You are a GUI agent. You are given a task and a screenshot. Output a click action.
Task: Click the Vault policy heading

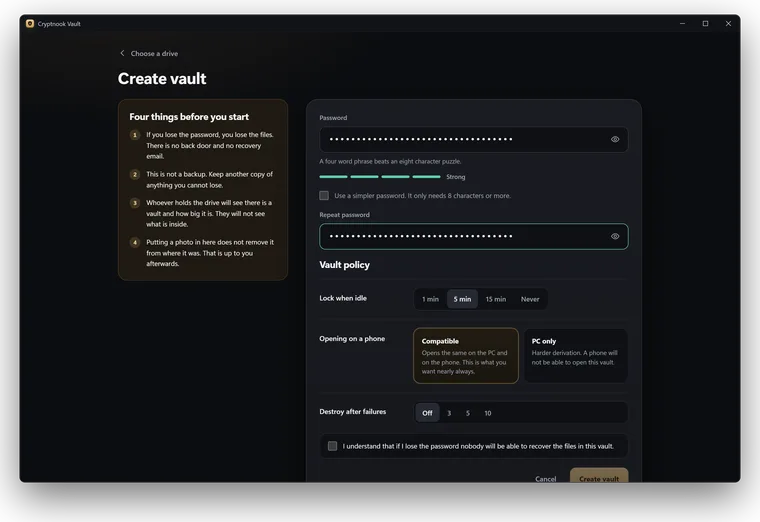(344, 265)
